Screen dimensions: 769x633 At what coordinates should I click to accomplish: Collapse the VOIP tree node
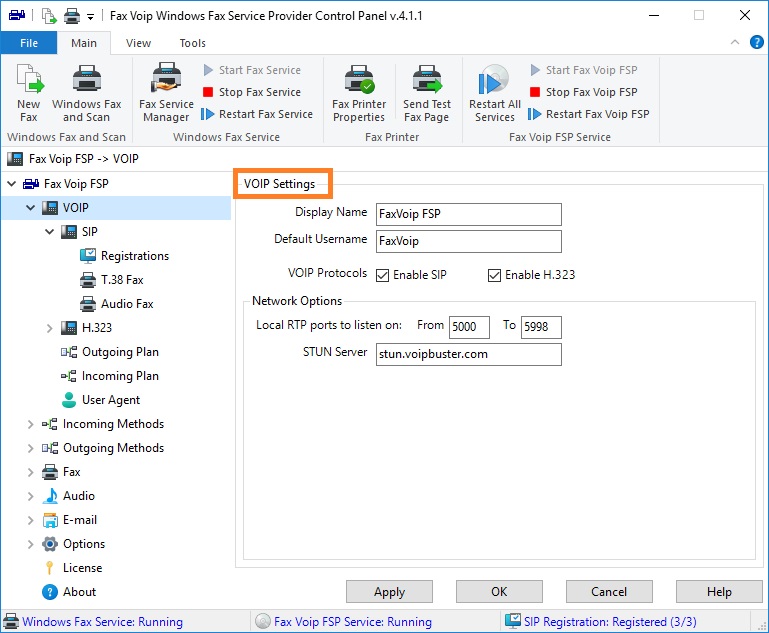[30, 208]
